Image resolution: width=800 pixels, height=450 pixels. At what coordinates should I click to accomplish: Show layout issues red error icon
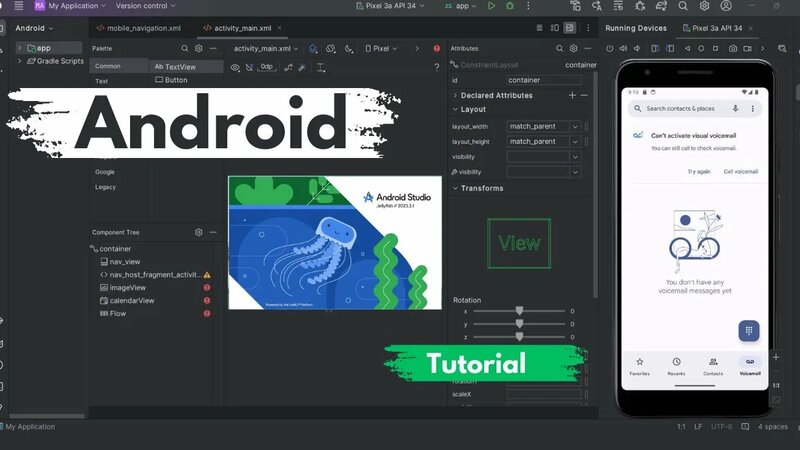pos(437,48)
